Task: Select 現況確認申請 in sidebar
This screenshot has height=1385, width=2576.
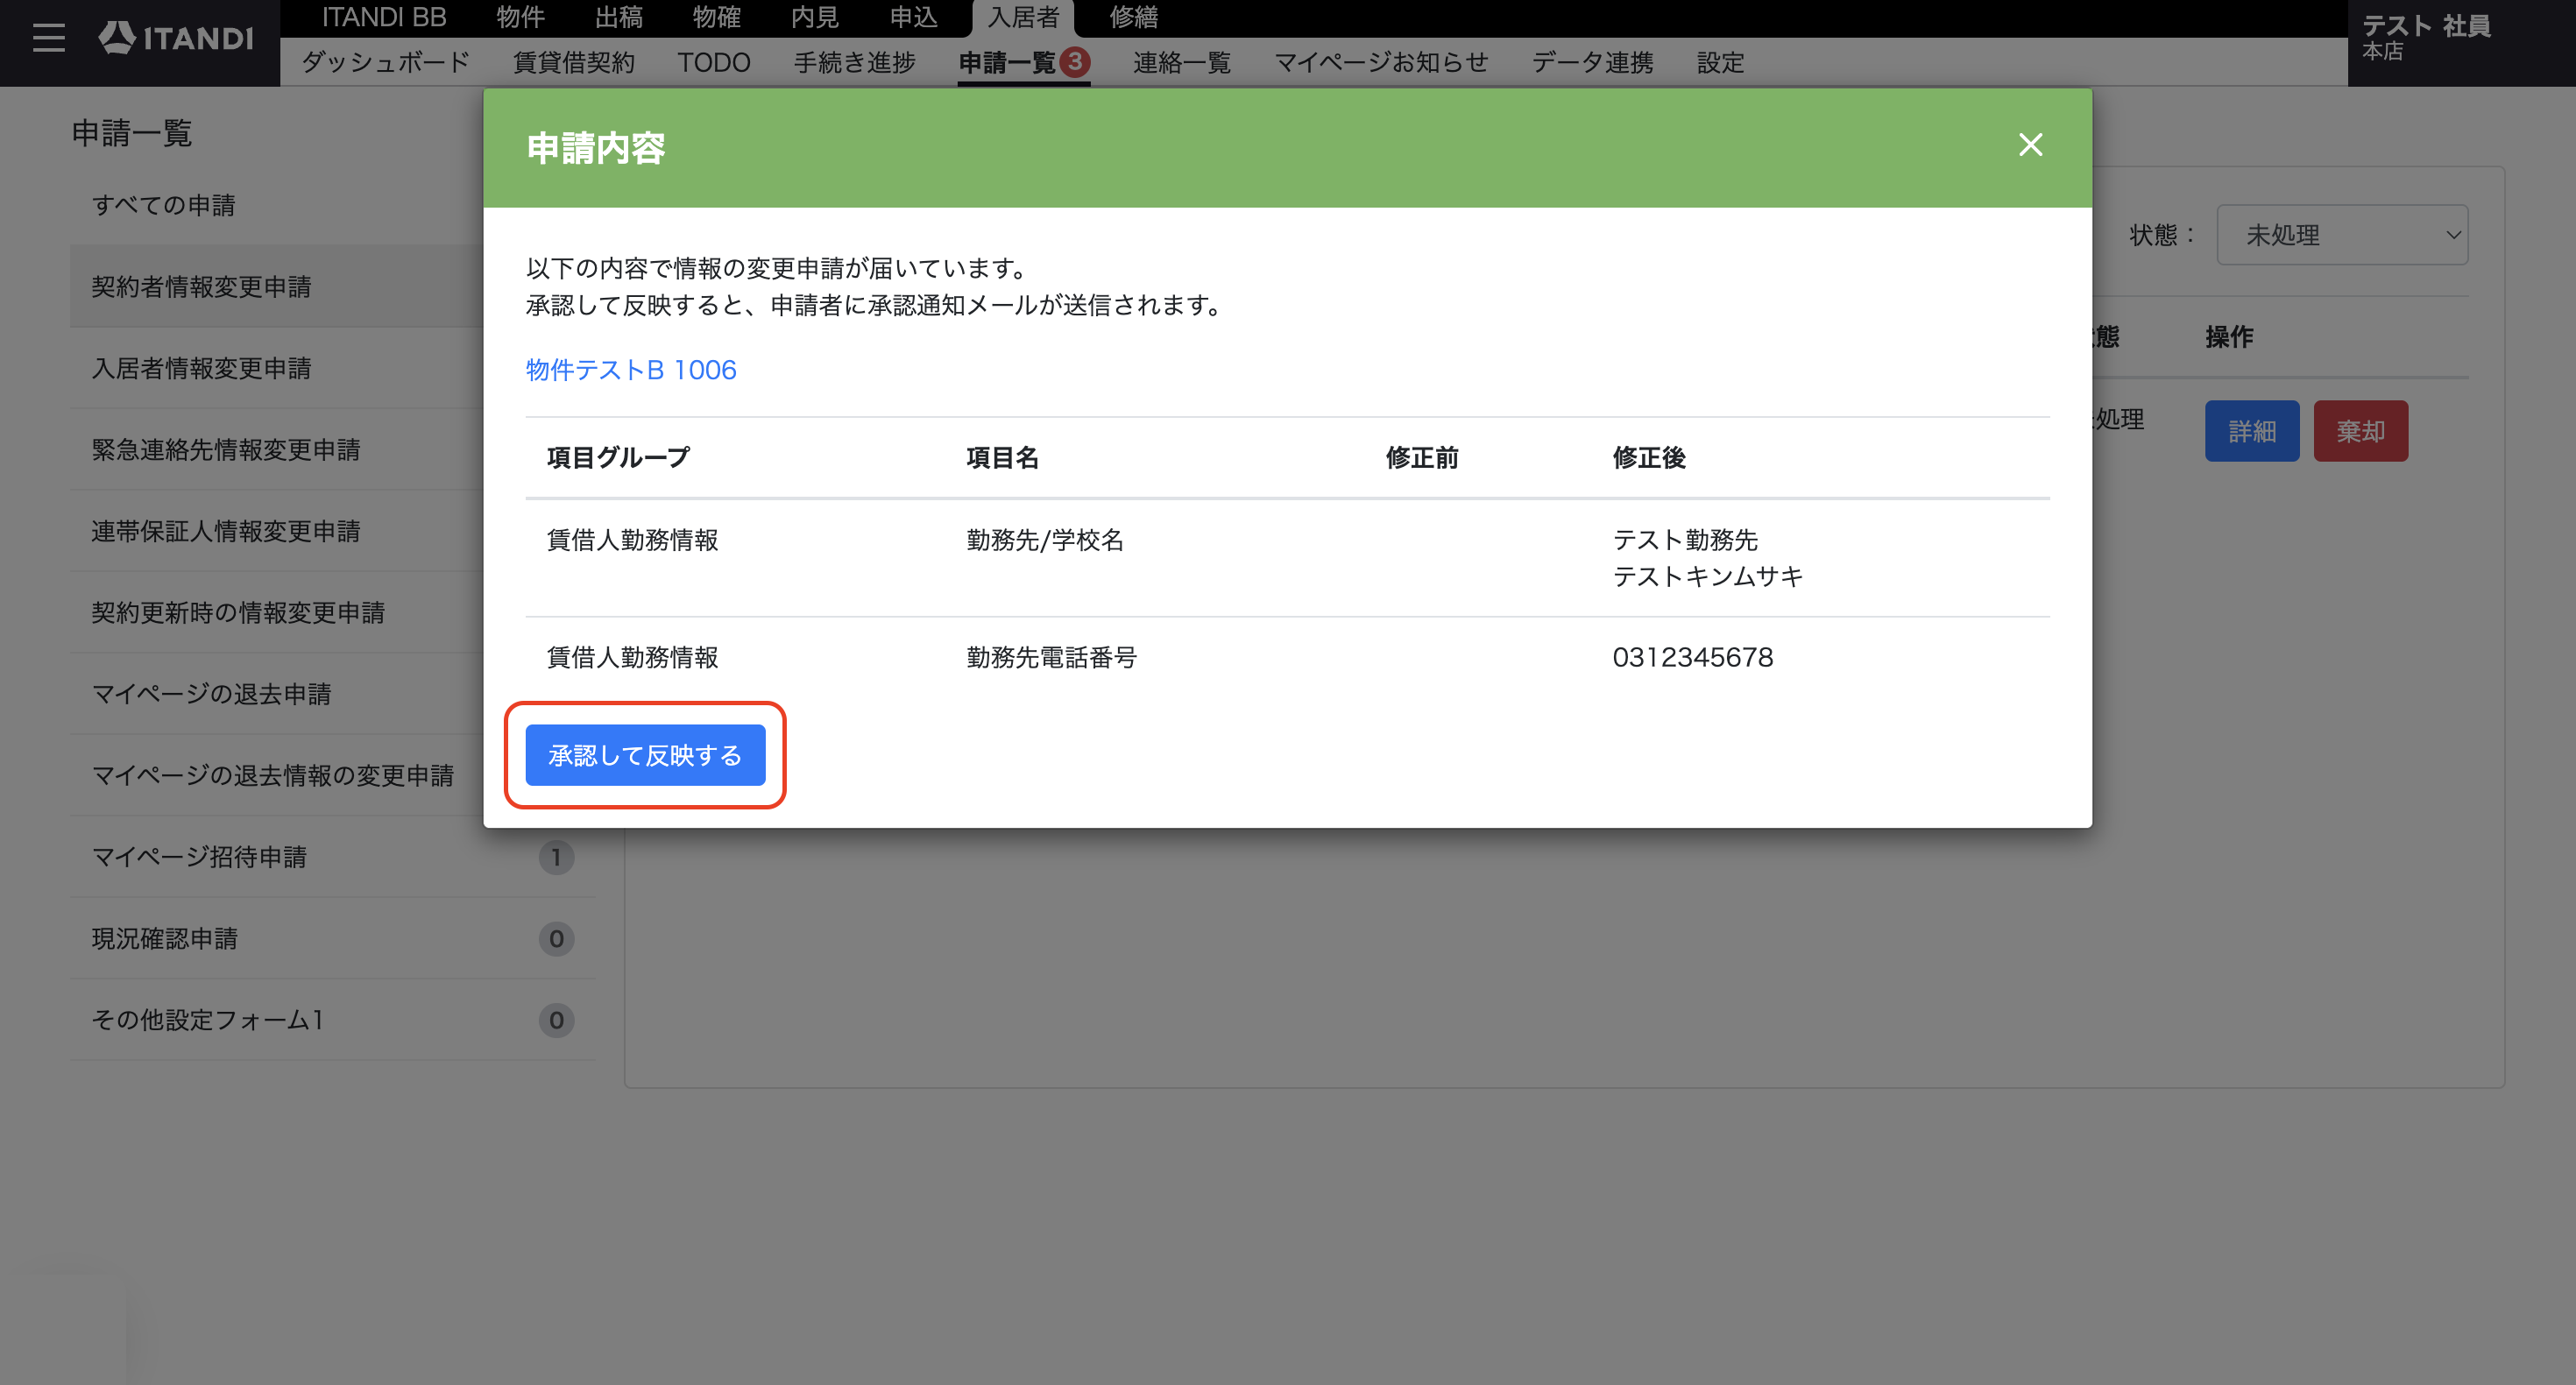Action: pos(332,939)
